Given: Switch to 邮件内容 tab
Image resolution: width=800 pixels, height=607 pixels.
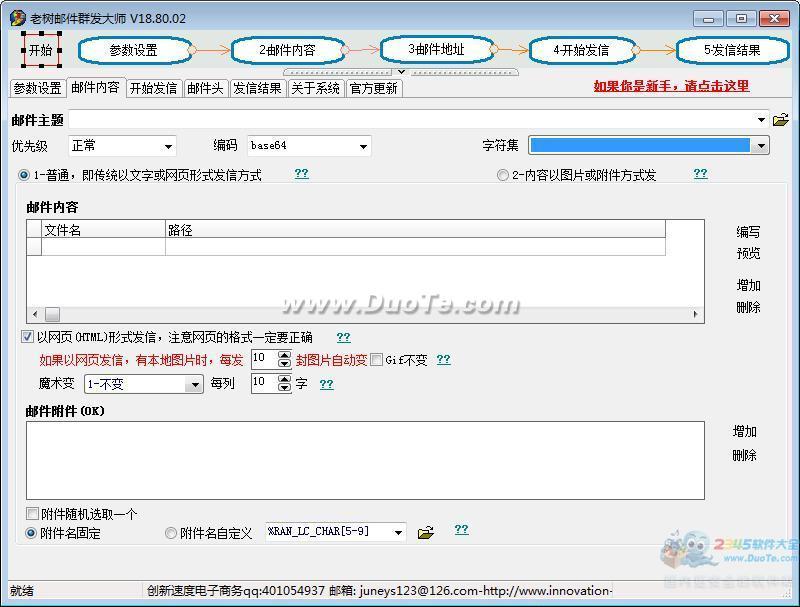Looking at the screenshot, I should click(95, 87).
